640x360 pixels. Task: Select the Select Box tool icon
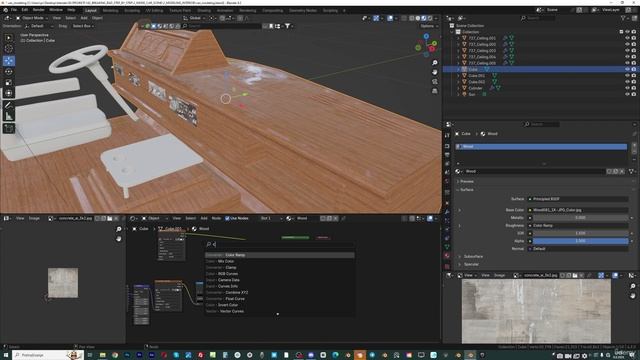click(x=9, y=38)
